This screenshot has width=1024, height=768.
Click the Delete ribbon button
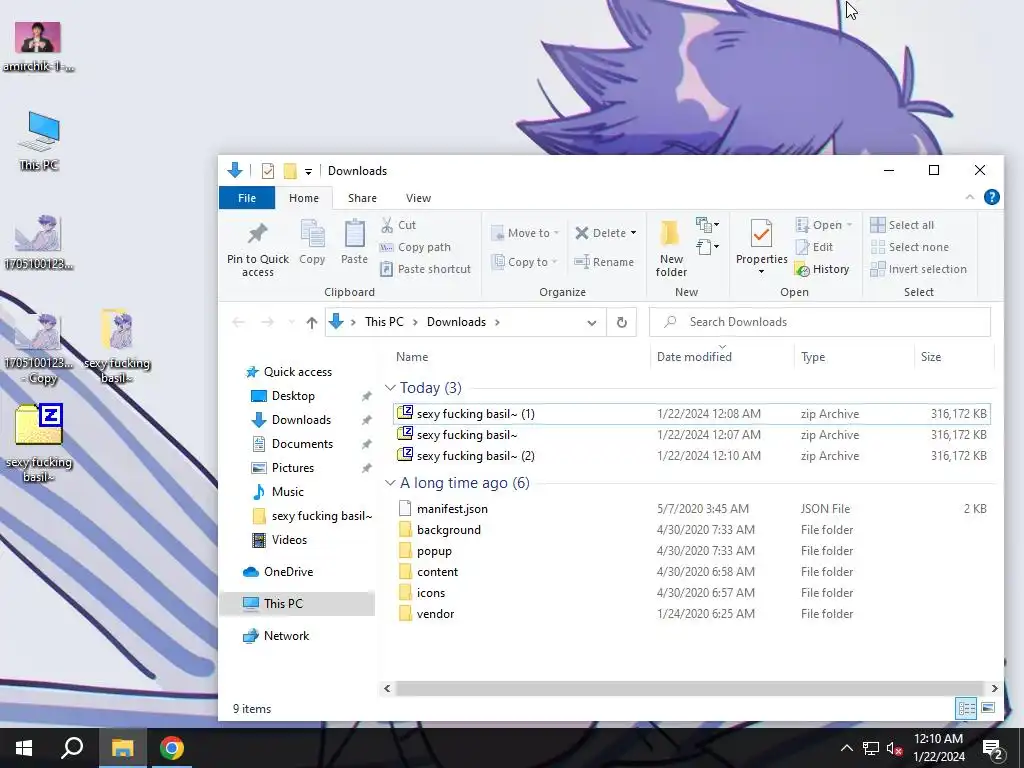pyautogui.click(x=605, y=233)
